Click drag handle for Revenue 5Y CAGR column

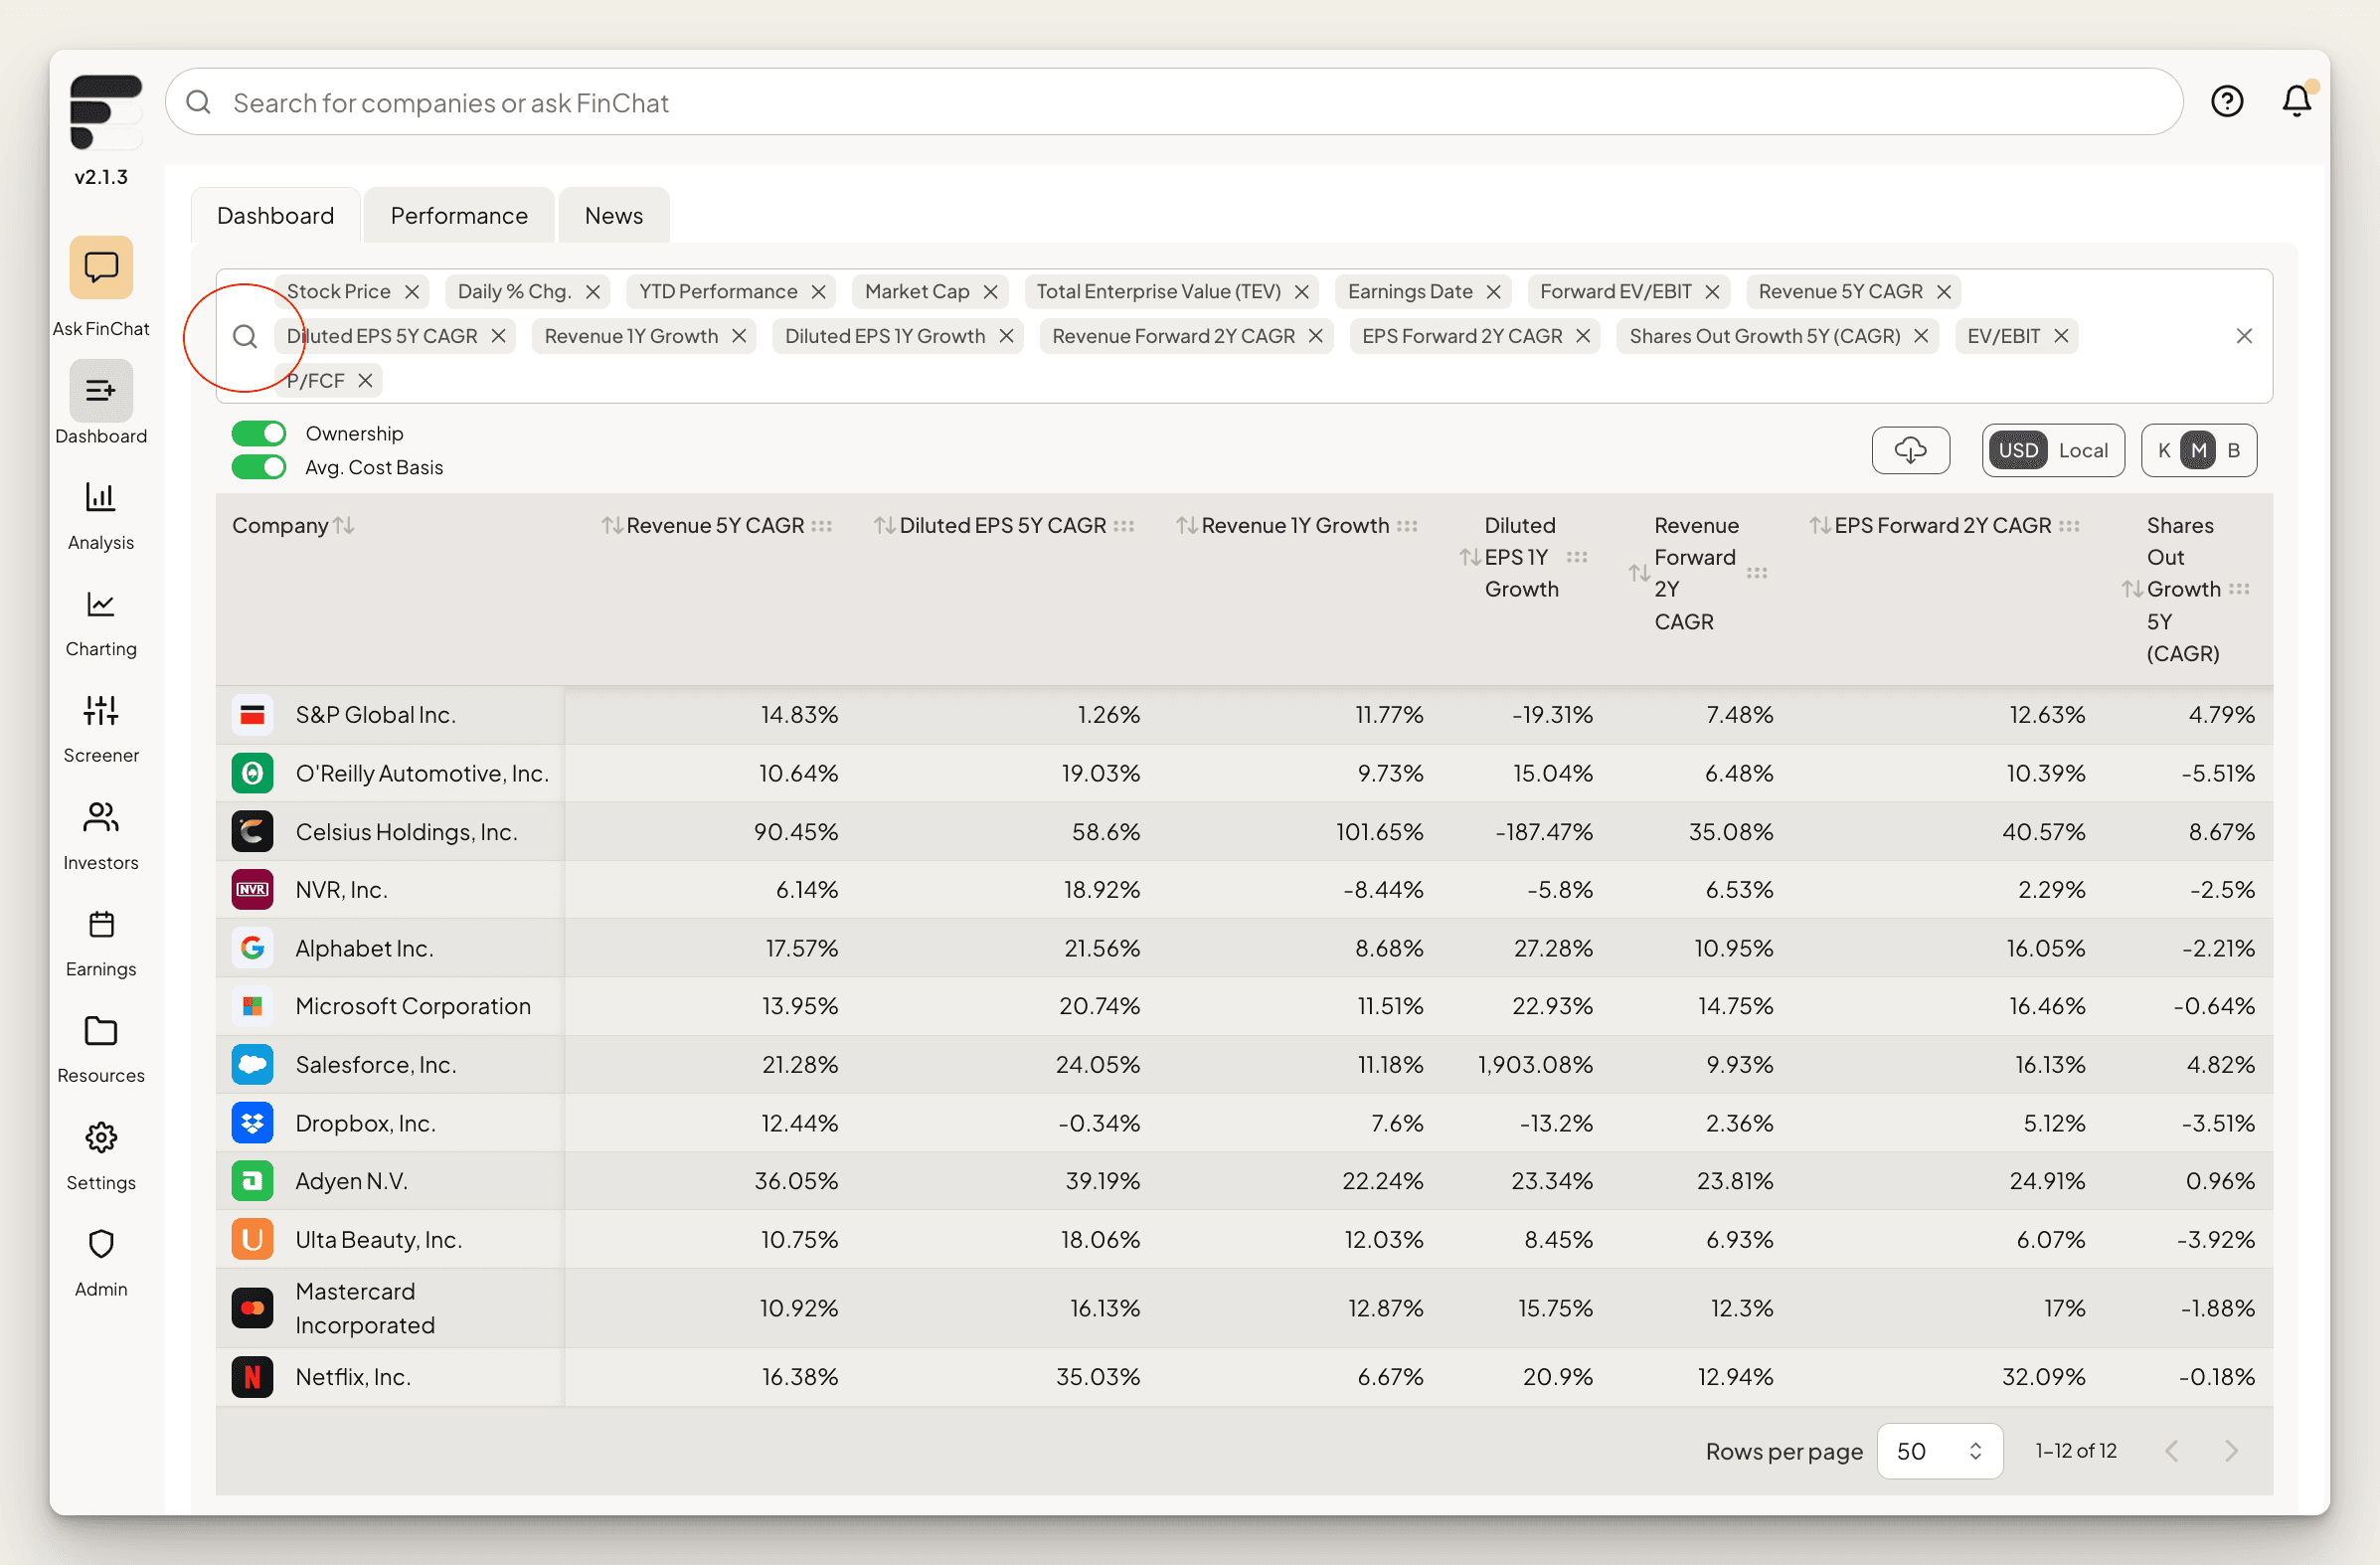822,526
